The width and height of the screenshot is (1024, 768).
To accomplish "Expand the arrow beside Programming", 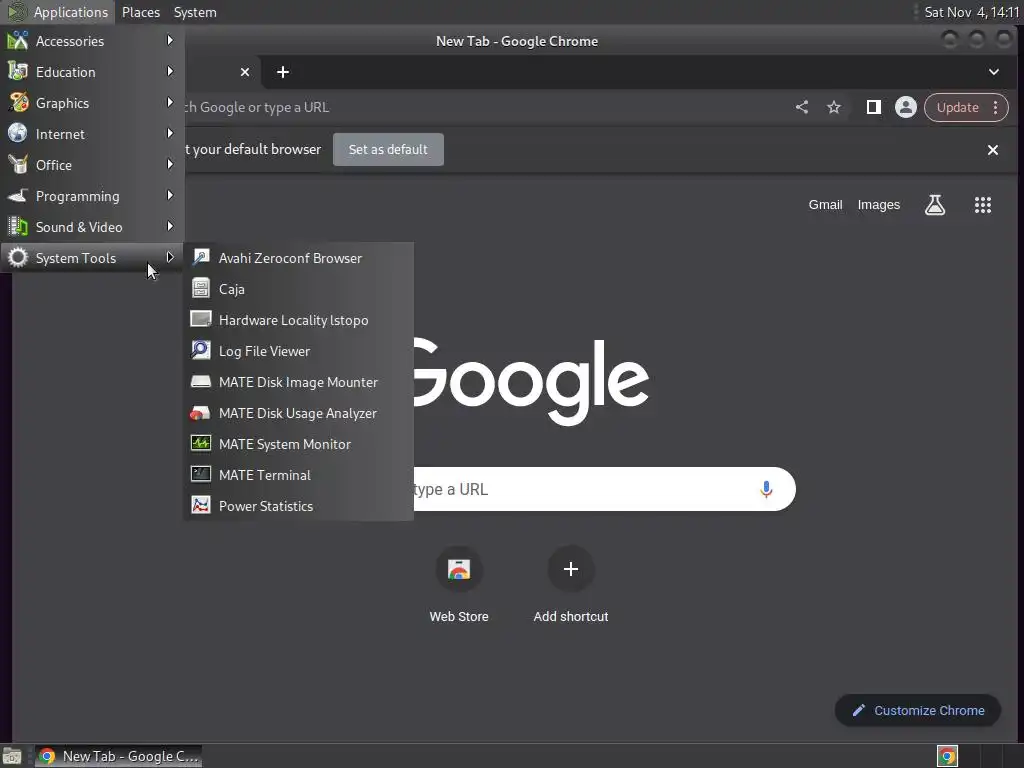I will [x=170, y=195].
